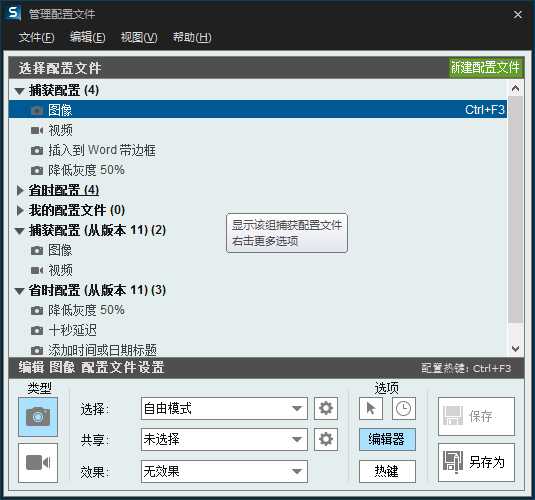Open the 视图(V) menu
The image size is (535, 500).
click(x=139, y=37)
